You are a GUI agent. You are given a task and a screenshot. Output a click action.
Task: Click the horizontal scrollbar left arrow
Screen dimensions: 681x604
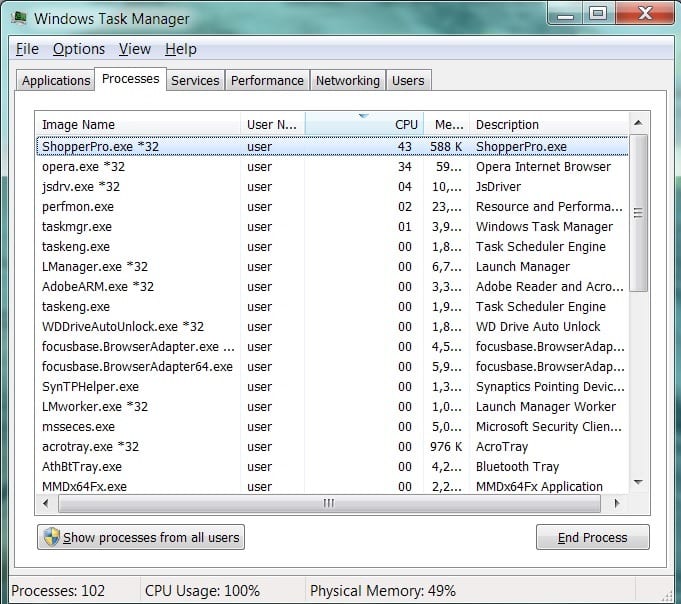[46, 504]
